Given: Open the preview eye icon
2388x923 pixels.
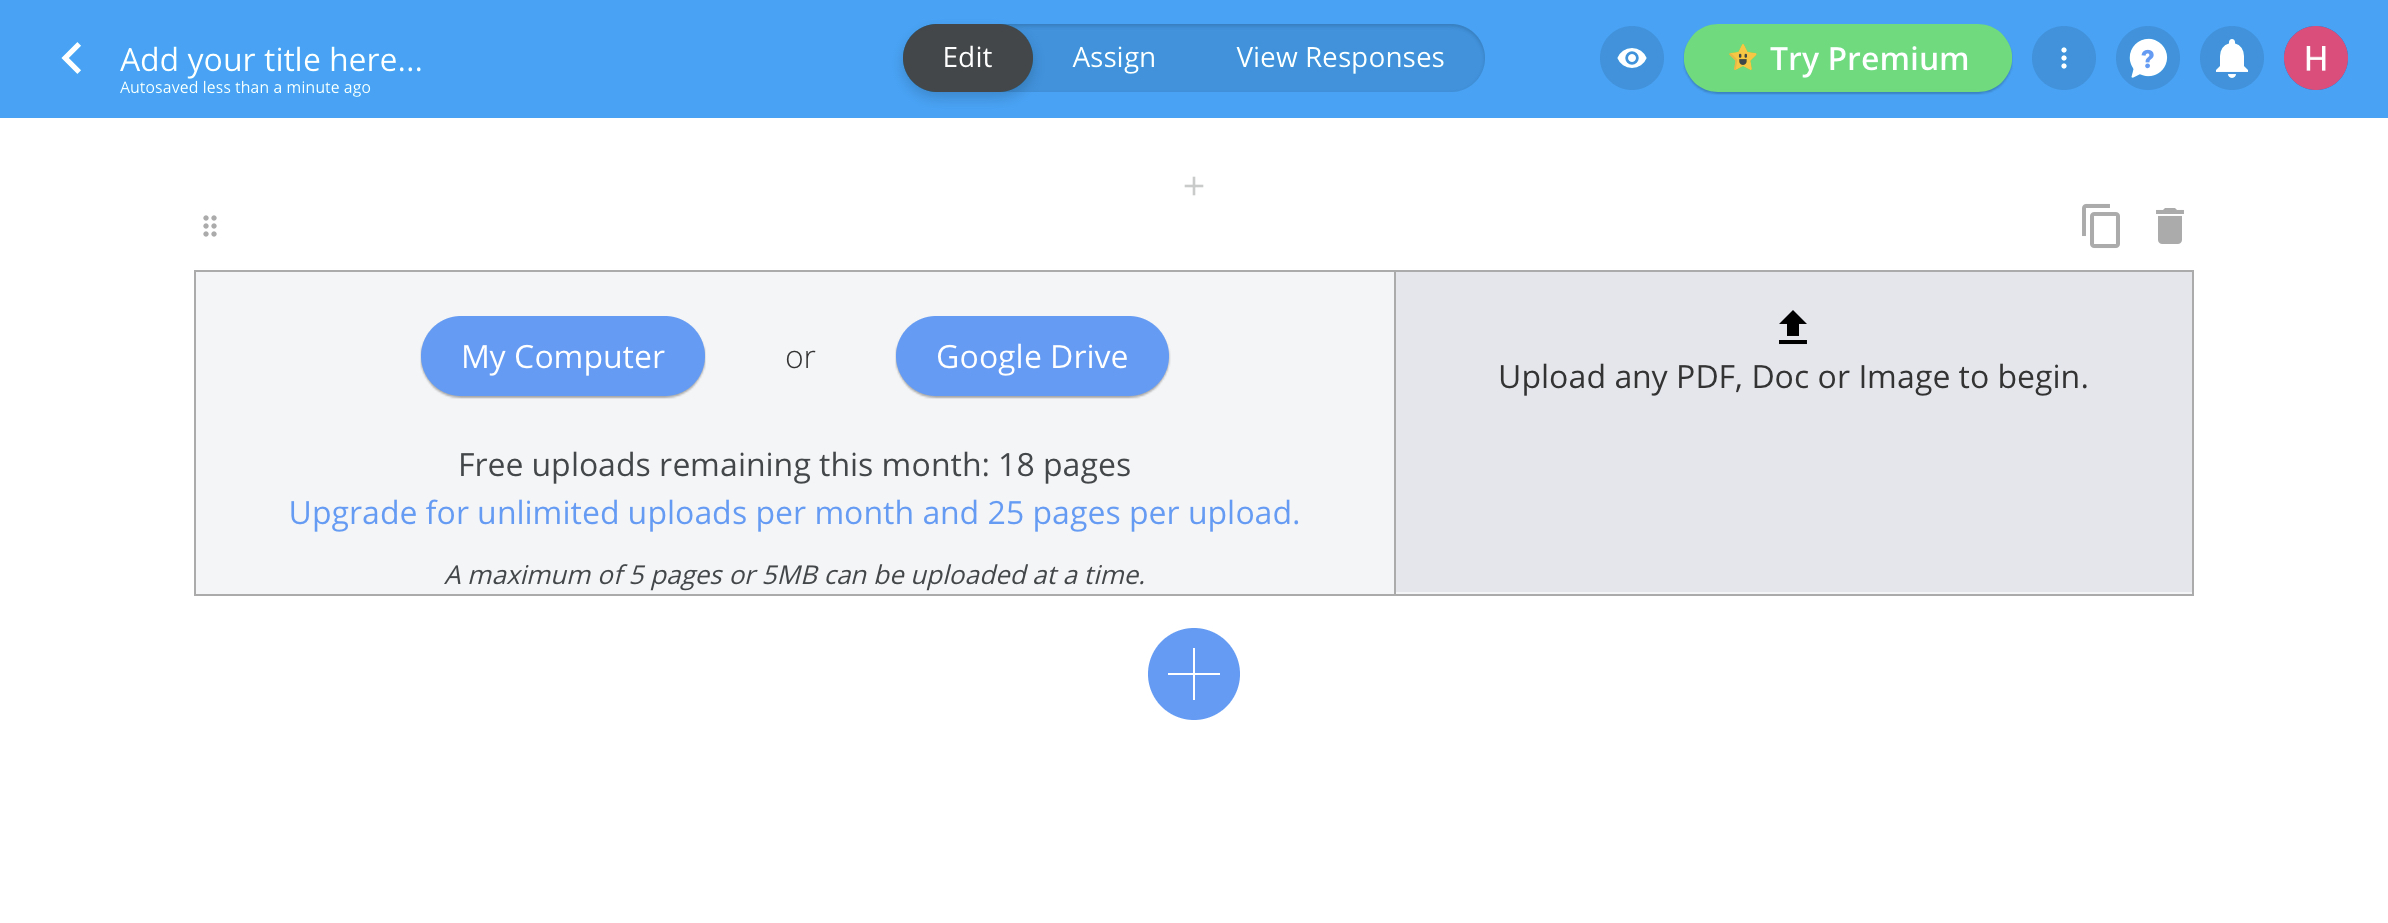Looking at the screenshot, I should pos(1631,58).
